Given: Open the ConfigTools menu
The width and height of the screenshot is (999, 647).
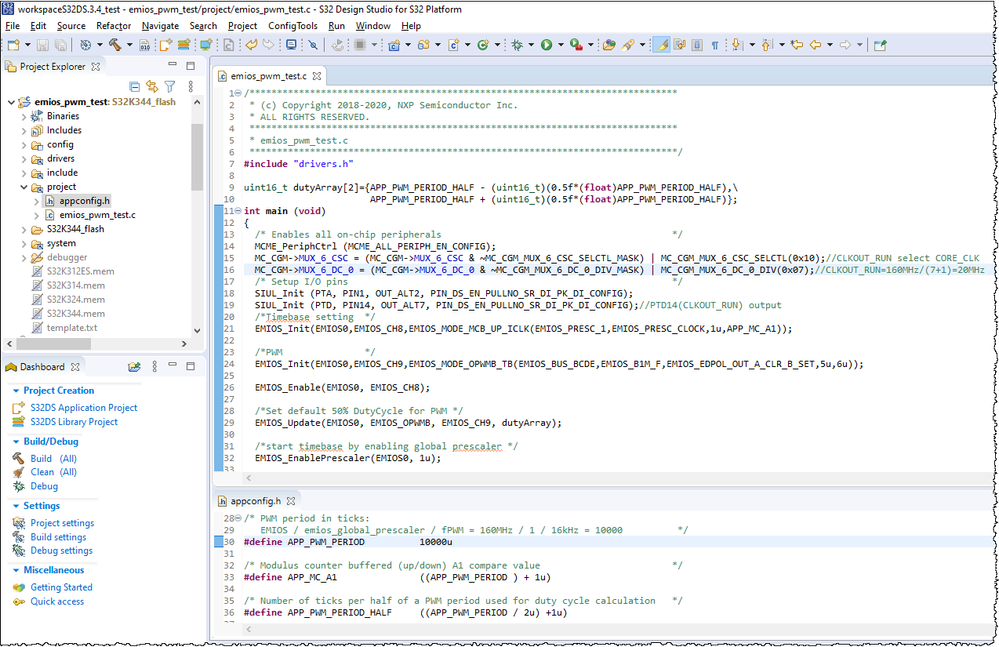Looking at the screenshot, I should click(292, 25).
